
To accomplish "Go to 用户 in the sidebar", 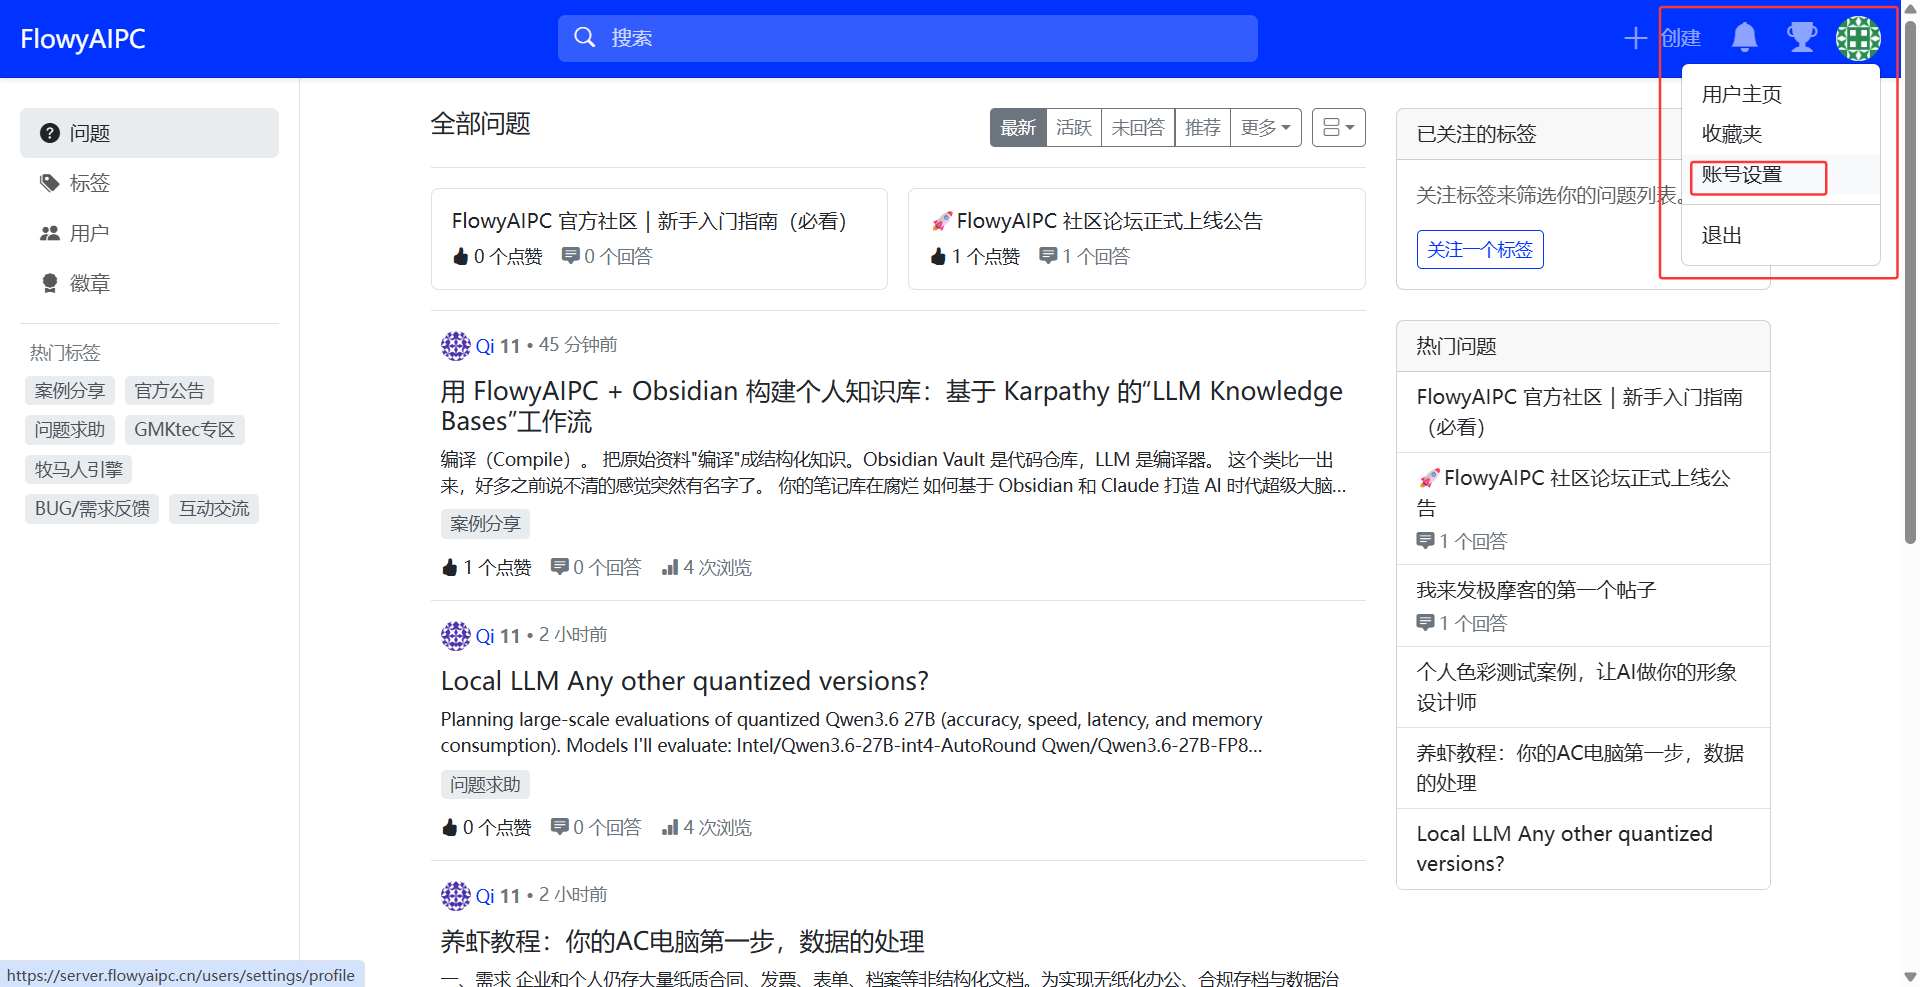I will click(x=149, y=233).
